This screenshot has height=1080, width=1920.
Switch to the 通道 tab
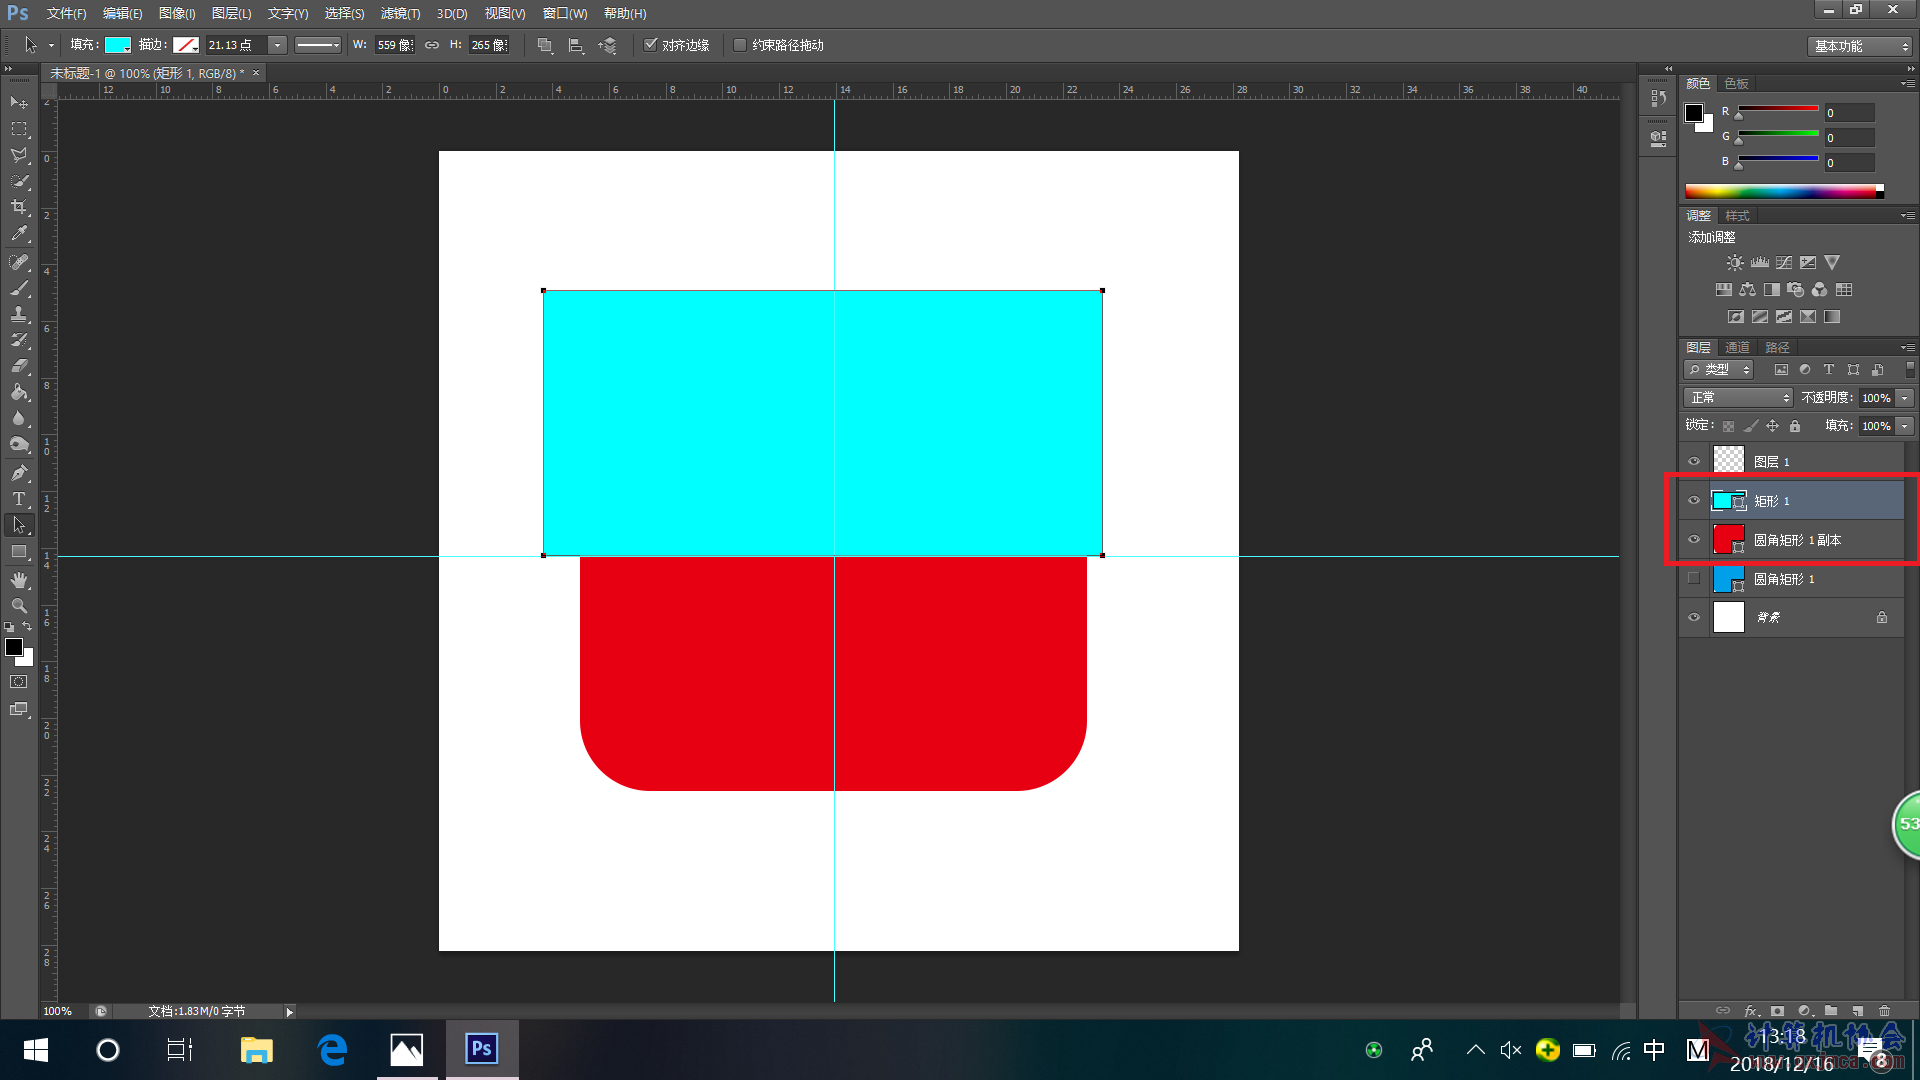point(1737,347)
